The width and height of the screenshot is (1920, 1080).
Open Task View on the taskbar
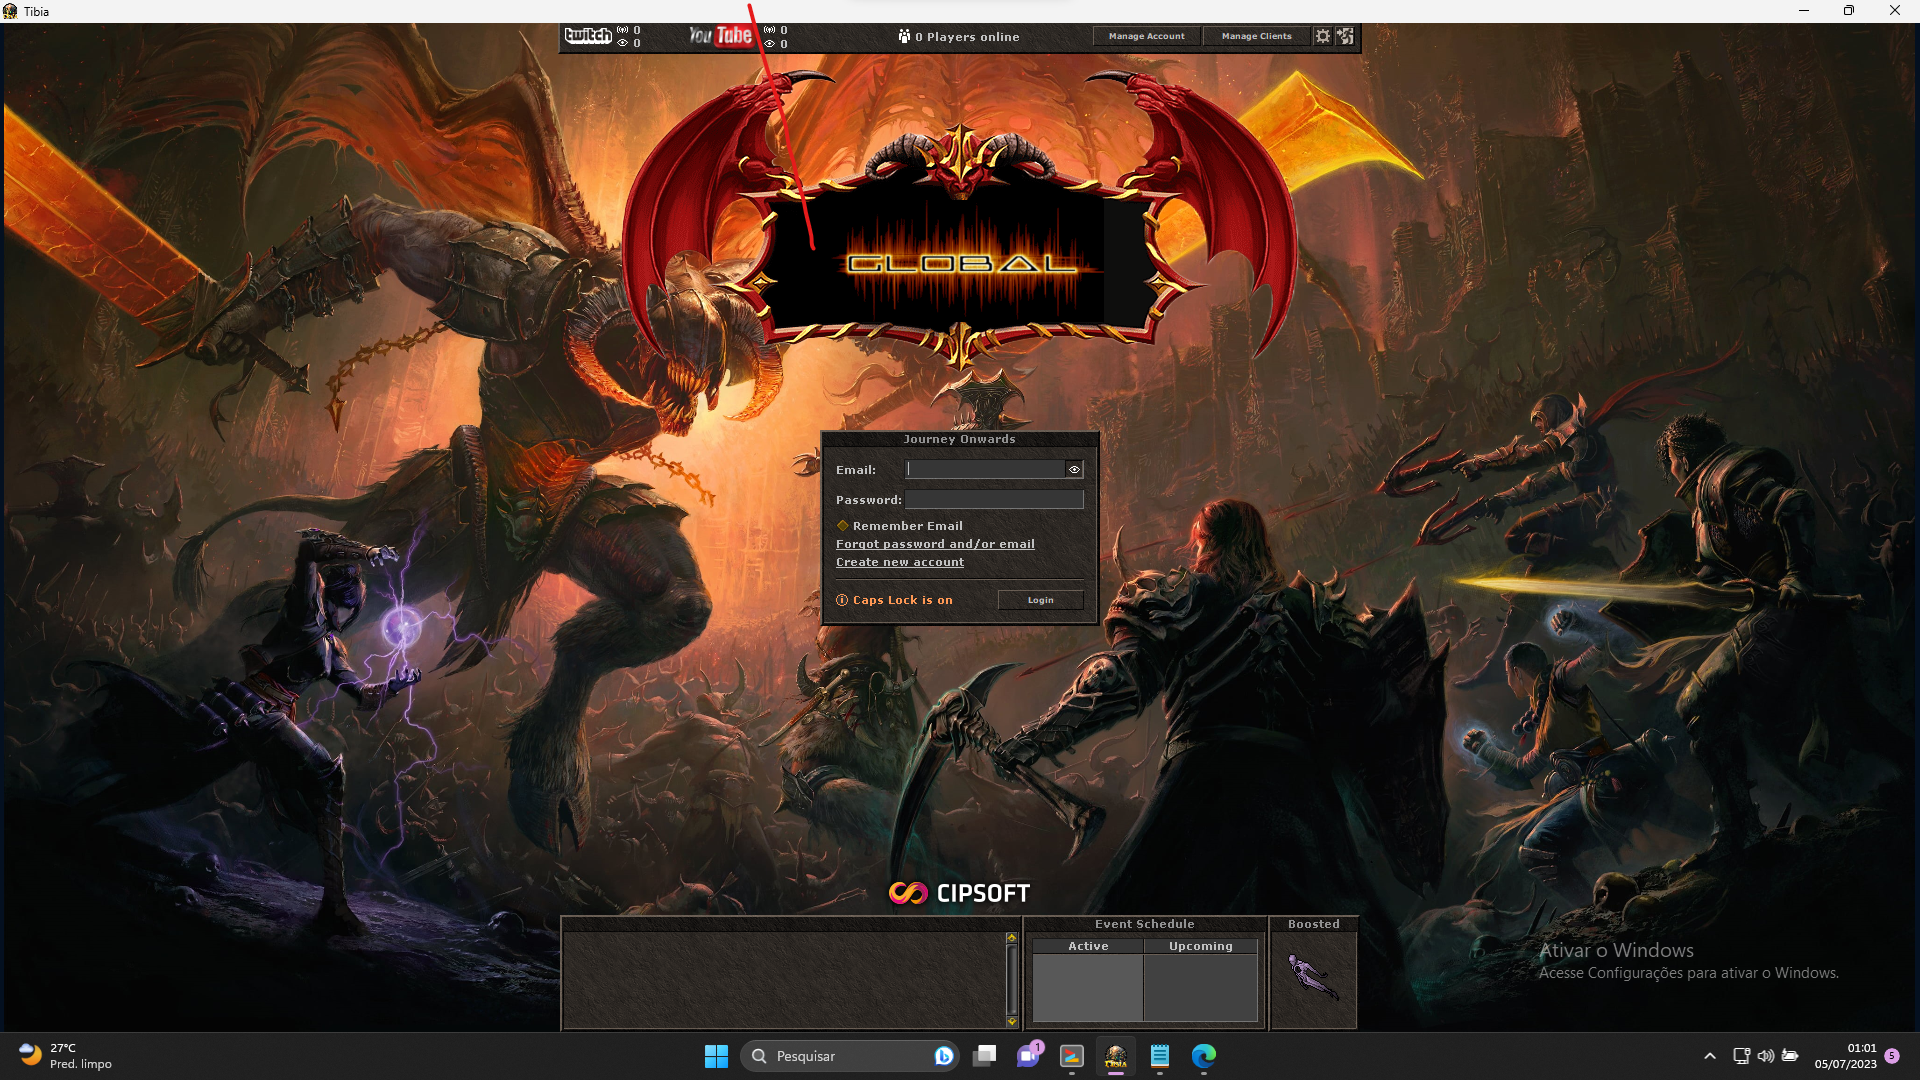point(985,1056)
